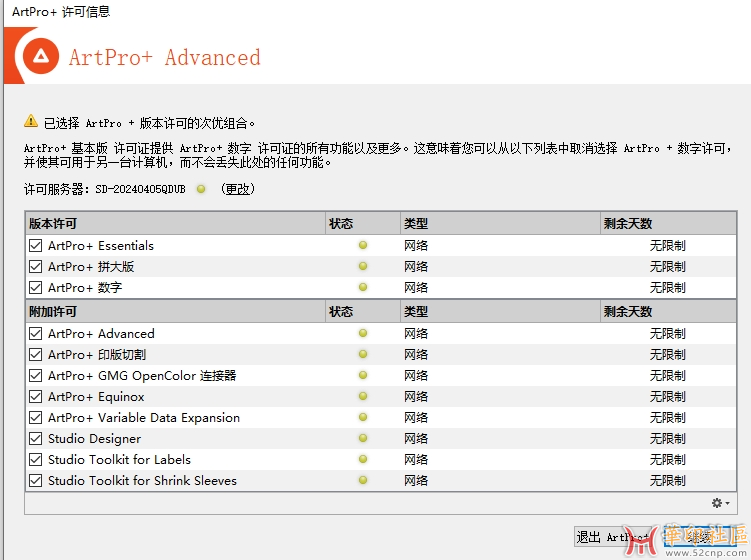751x560 pixels.
Task: Click the 附加许可 column header
Action: [175, 312]
